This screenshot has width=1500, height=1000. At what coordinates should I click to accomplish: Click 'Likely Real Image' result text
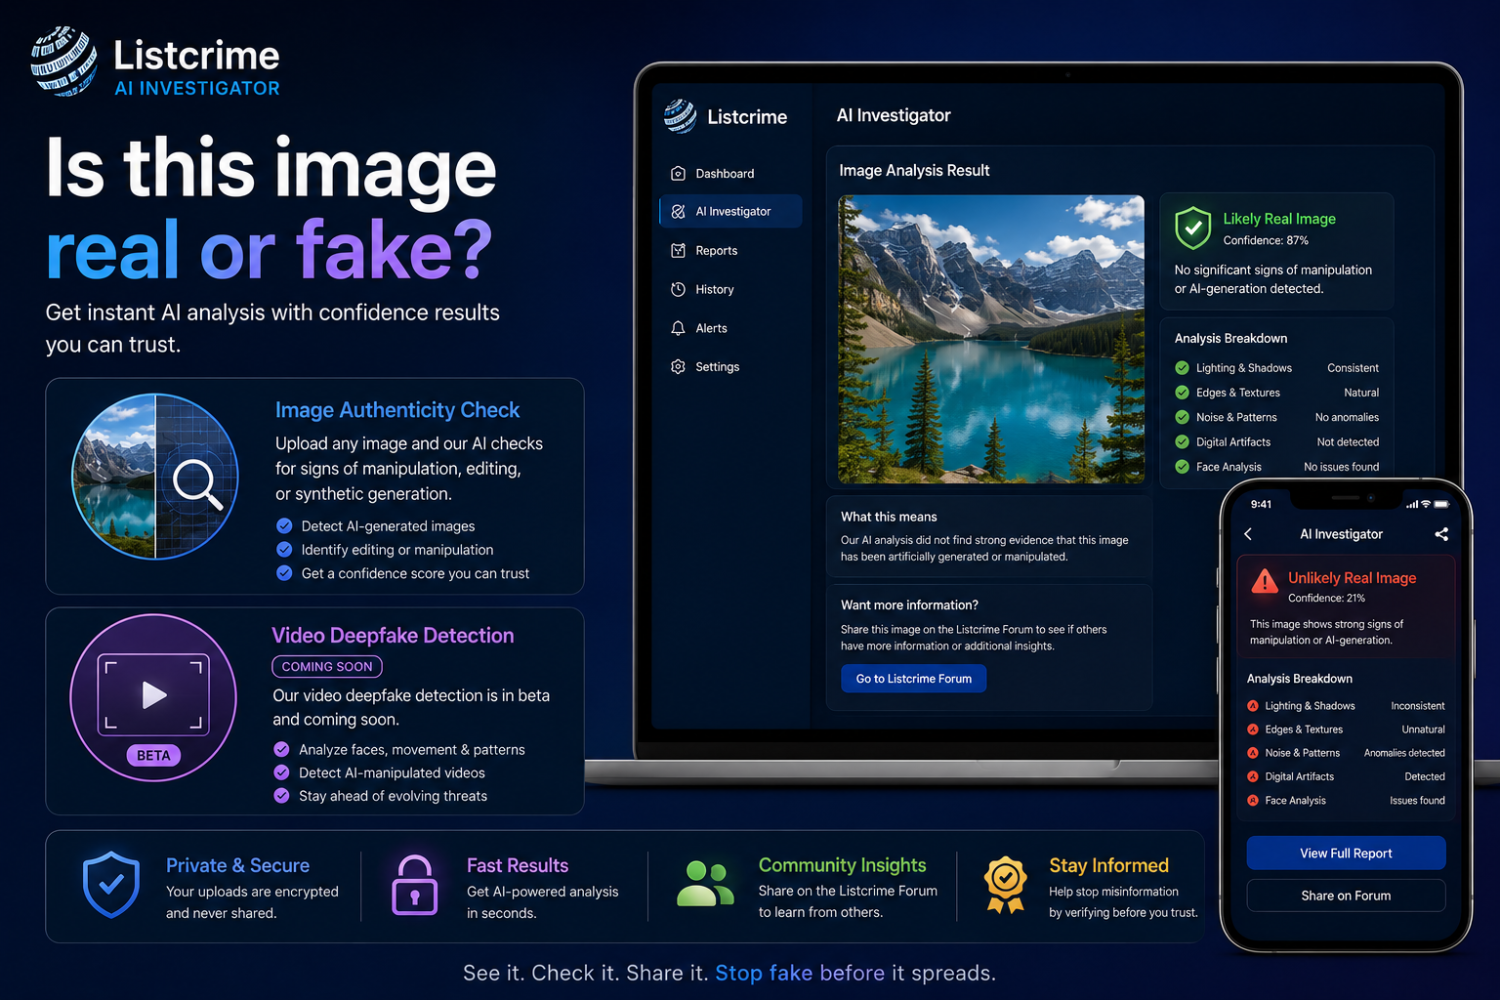[1279, 218]
